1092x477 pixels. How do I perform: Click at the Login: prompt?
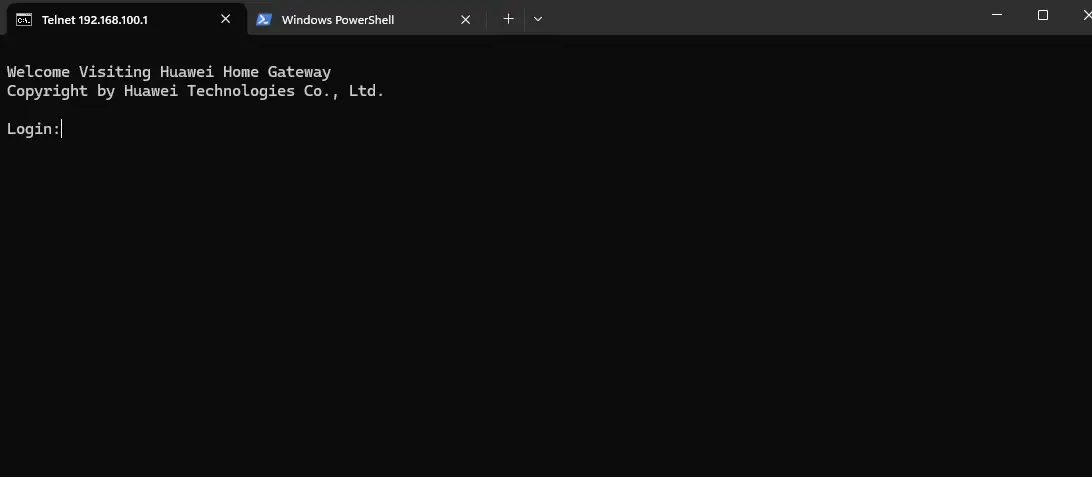34,129
